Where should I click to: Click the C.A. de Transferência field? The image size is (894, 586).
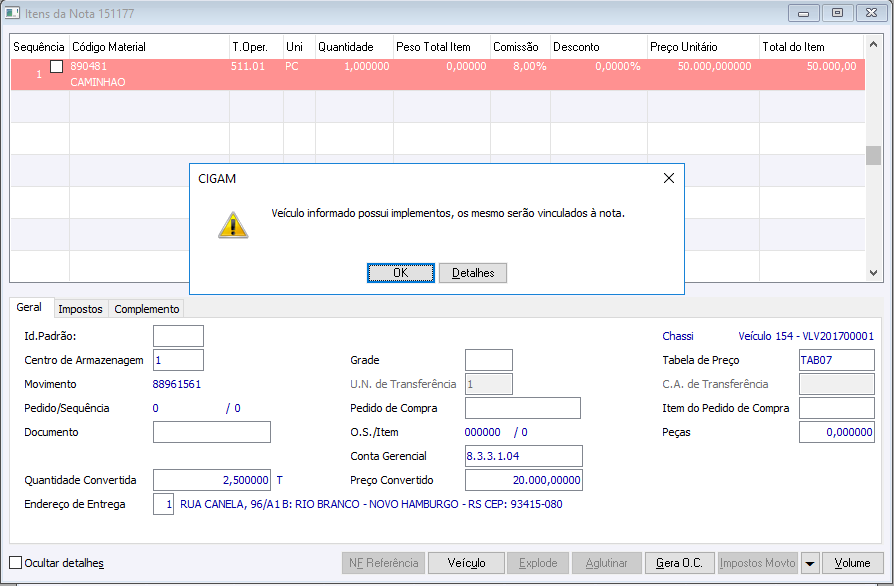(837, 384)
